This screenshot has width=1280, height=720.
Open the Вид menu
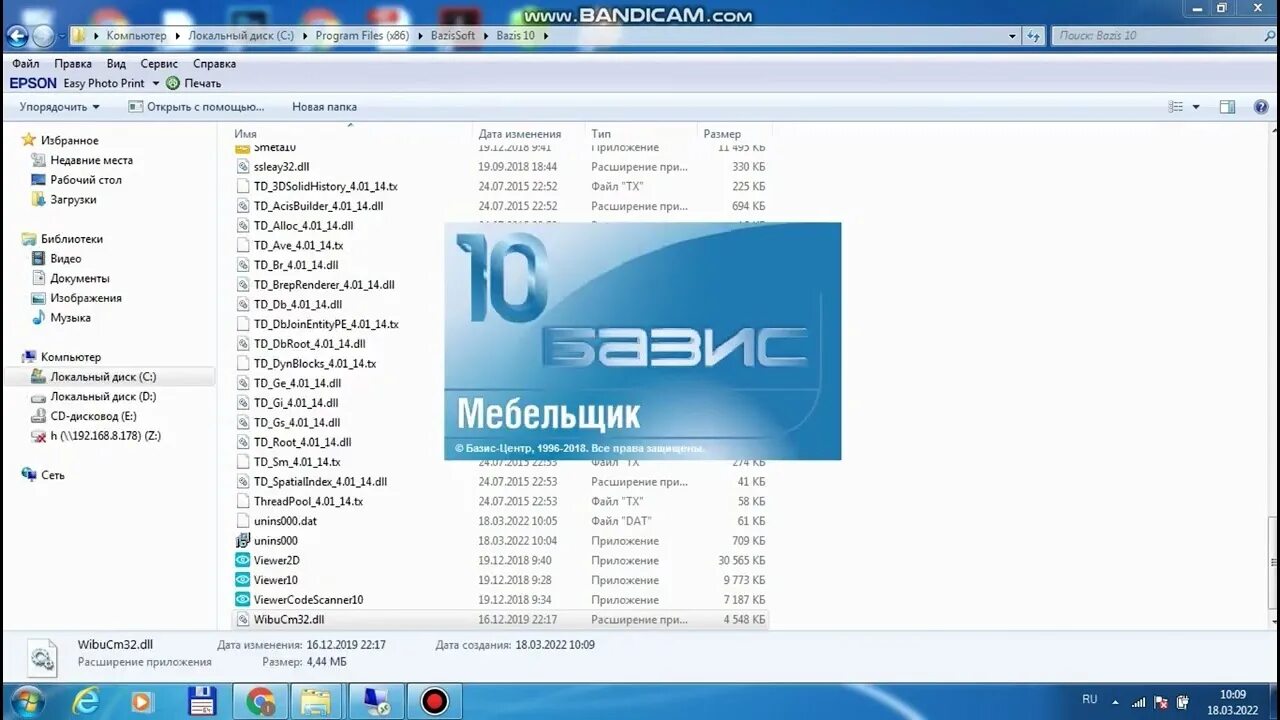coord(116,63)
